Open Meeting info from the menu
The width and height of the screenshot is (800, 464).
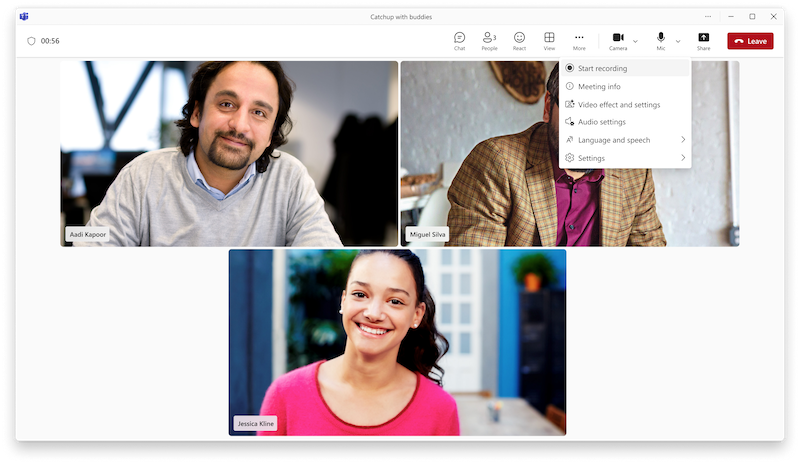tap(625, 86)
